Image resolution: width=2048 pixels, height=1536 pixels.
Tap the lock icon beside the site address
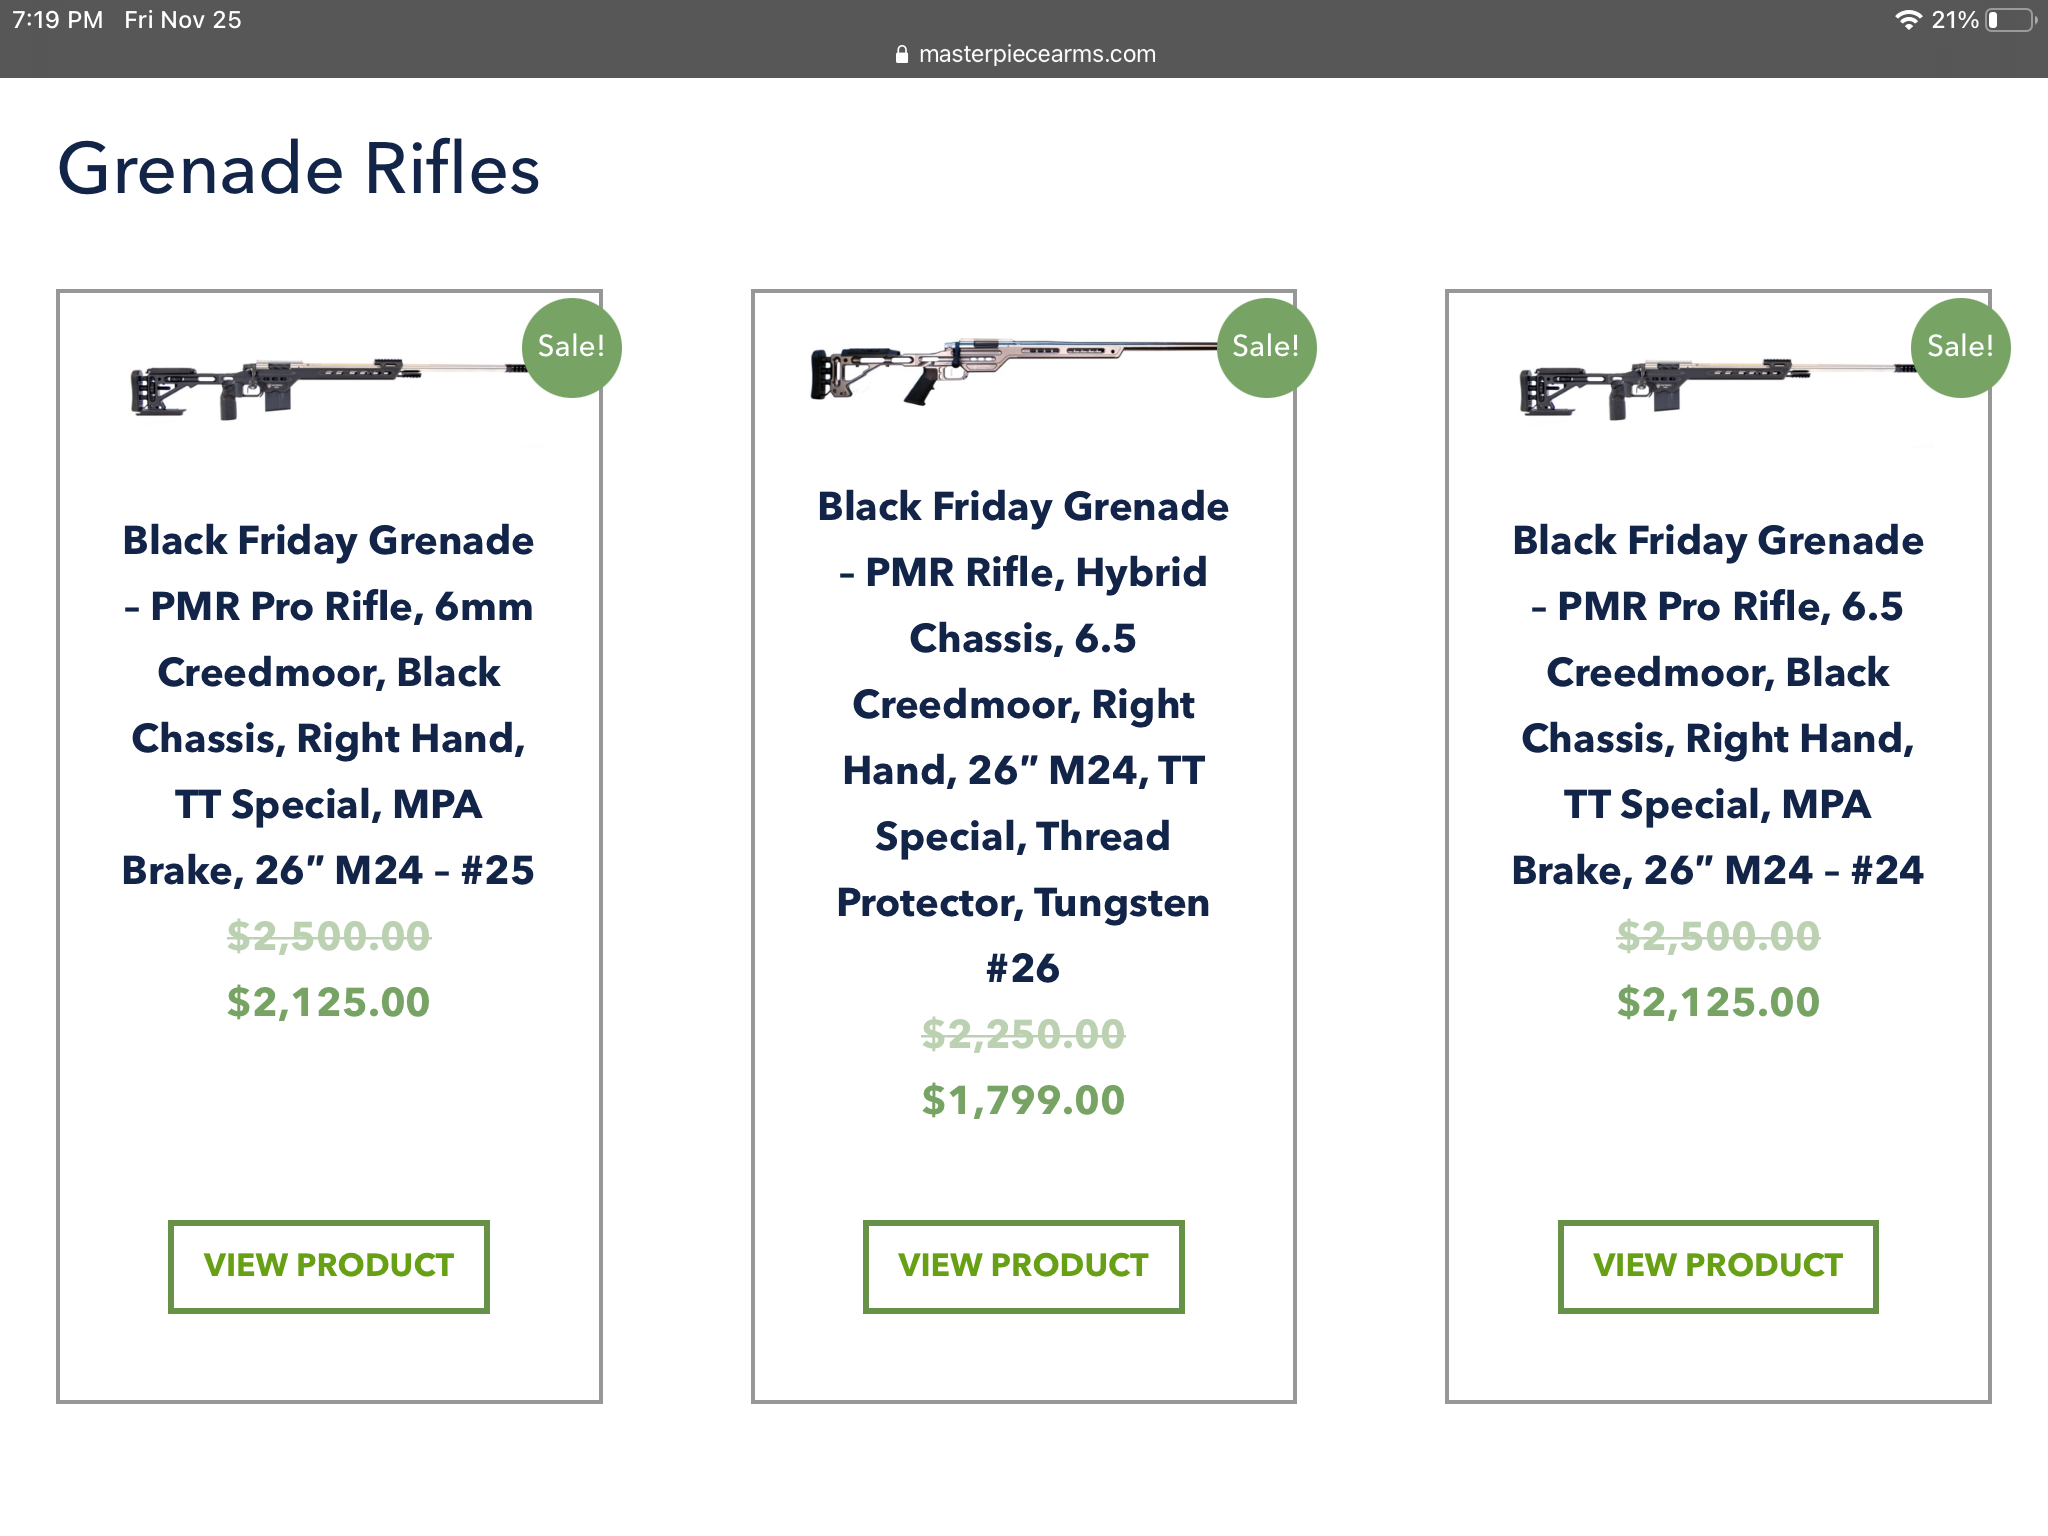(x=902, y=55)
